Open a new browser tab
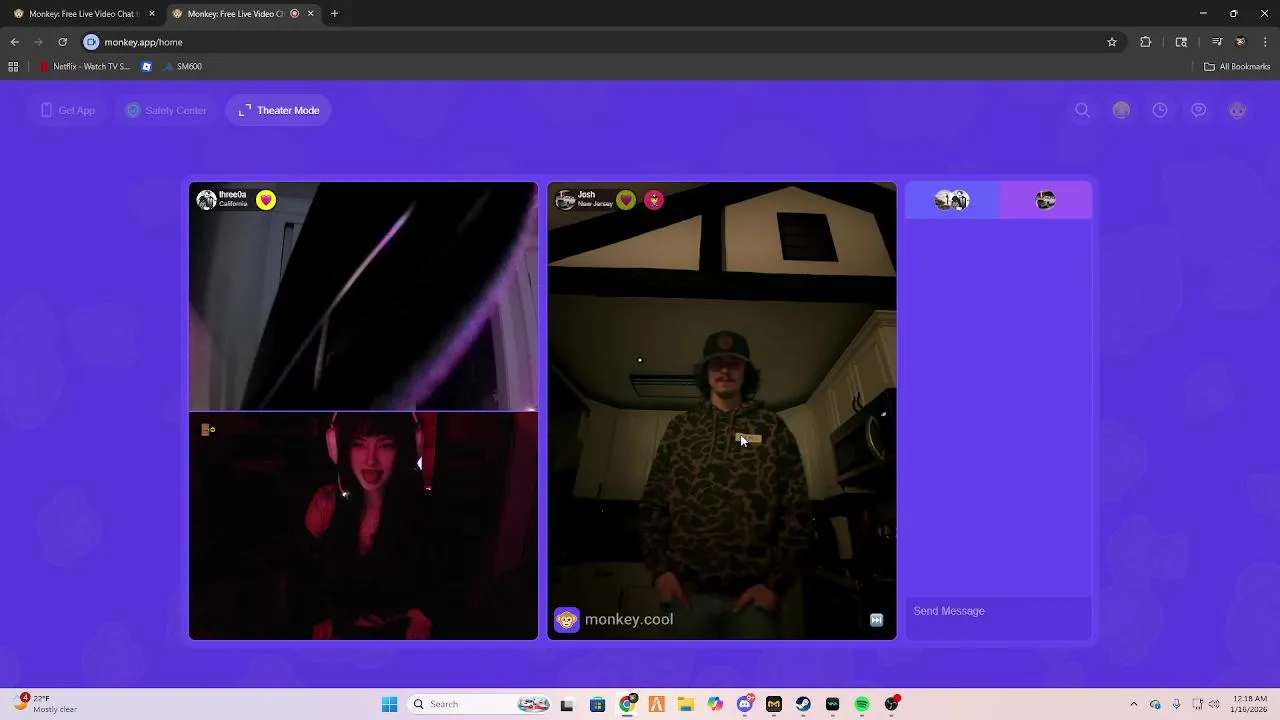 coord(334,14)
